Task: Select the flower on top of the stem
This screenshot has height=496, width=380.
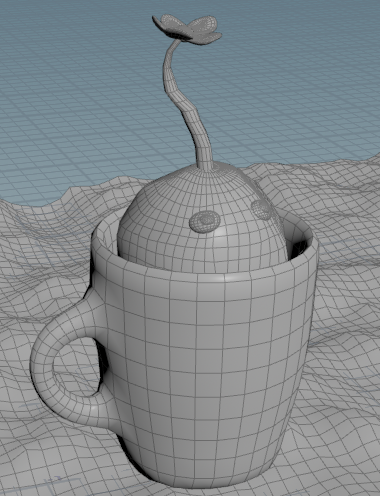Action: pos(187,29)
